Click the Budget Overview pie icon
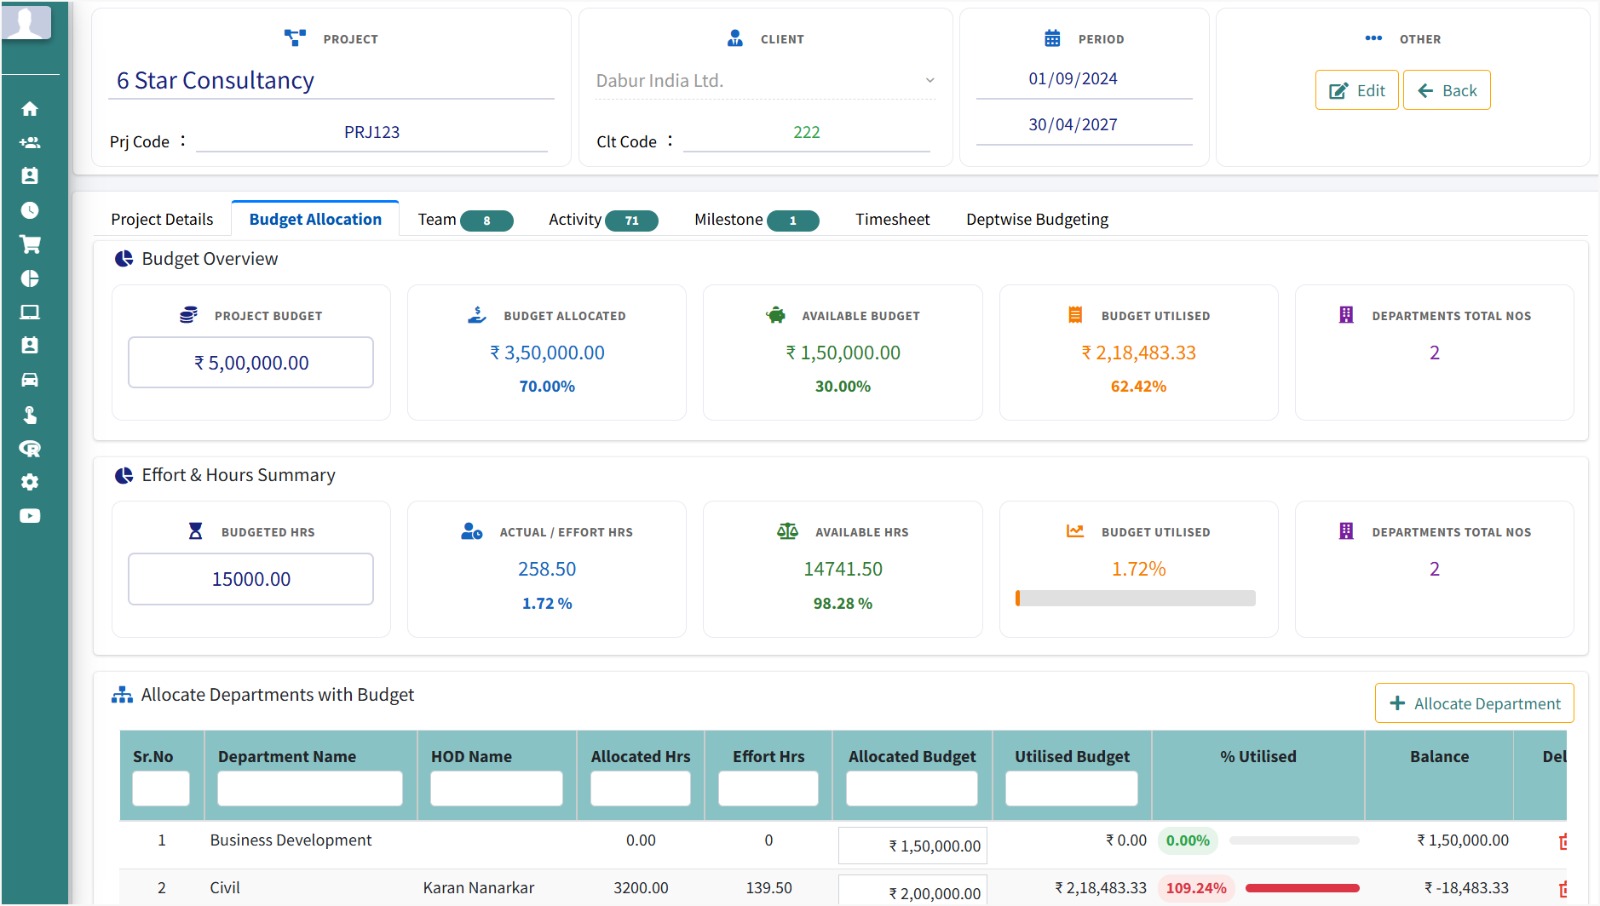 coord(124,259)
